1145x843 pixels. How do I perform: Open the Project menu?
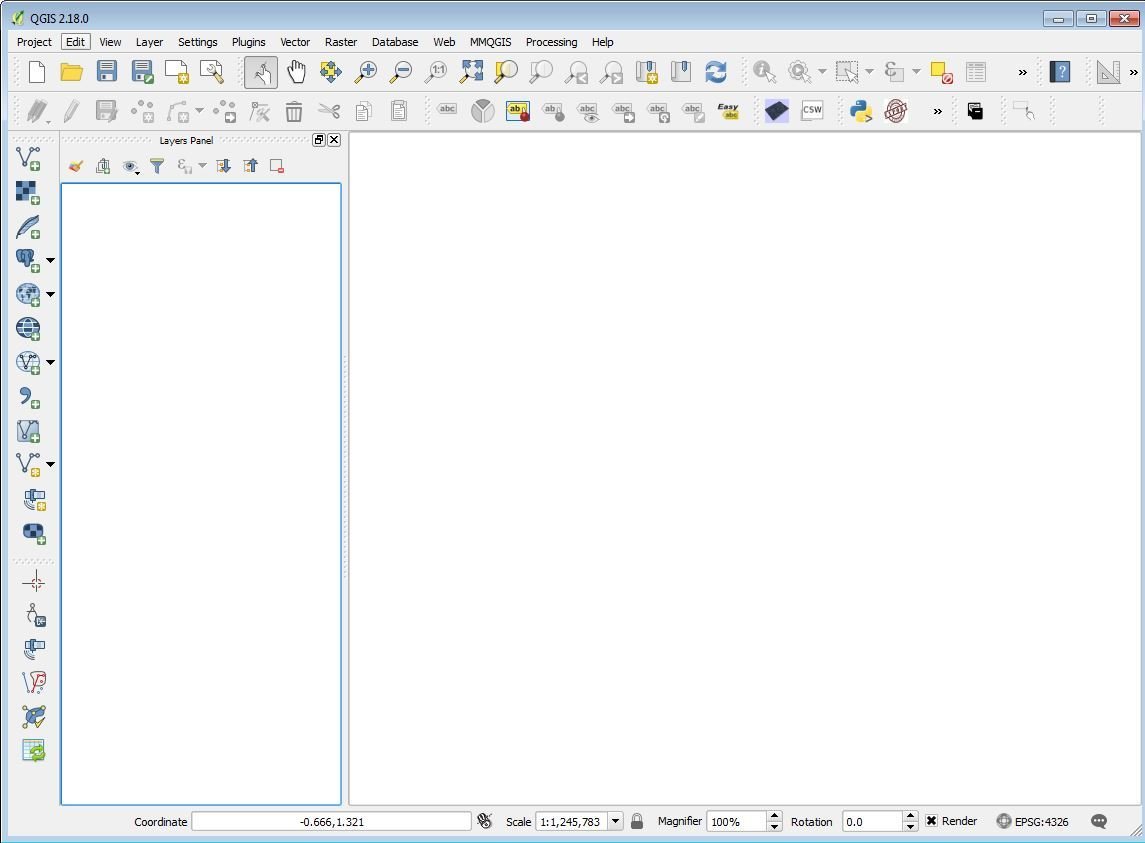click(x=34, y=42)
